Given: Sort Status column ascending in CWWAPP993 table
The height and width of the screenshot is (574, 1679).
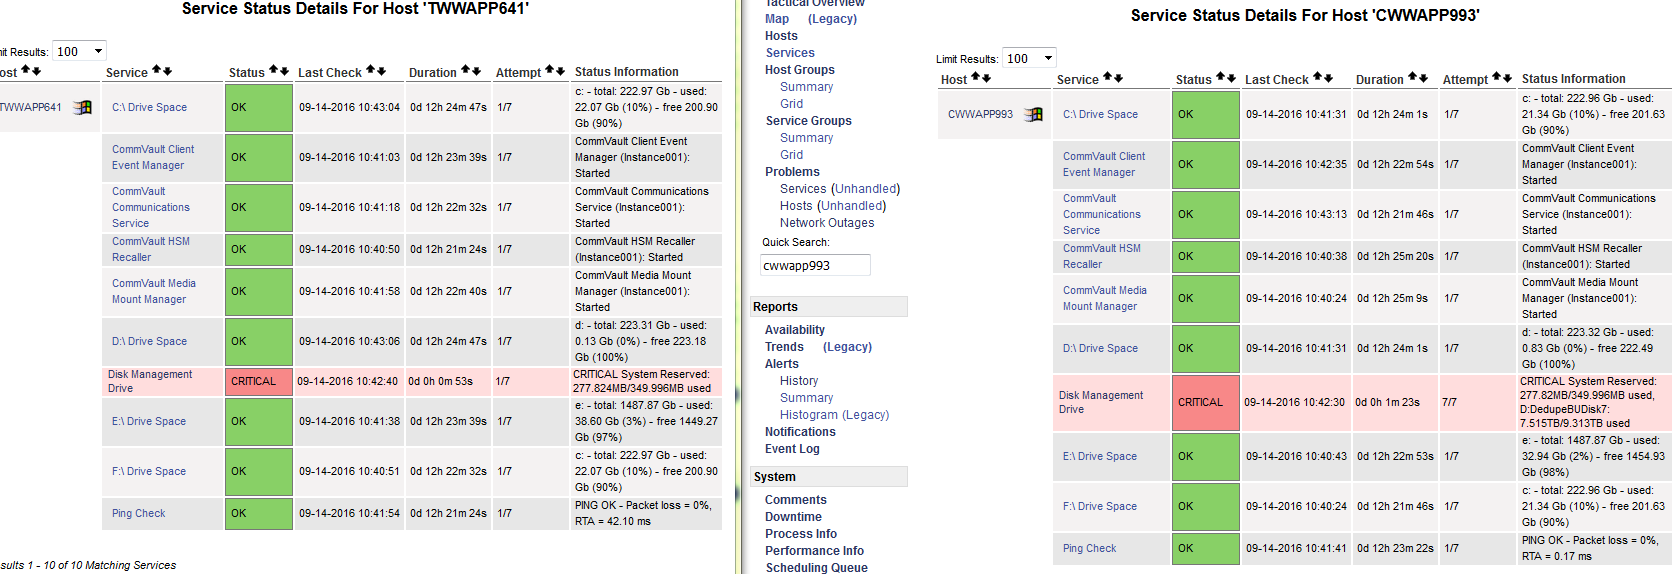Looking at the screenshot, I should [1220, 78].
